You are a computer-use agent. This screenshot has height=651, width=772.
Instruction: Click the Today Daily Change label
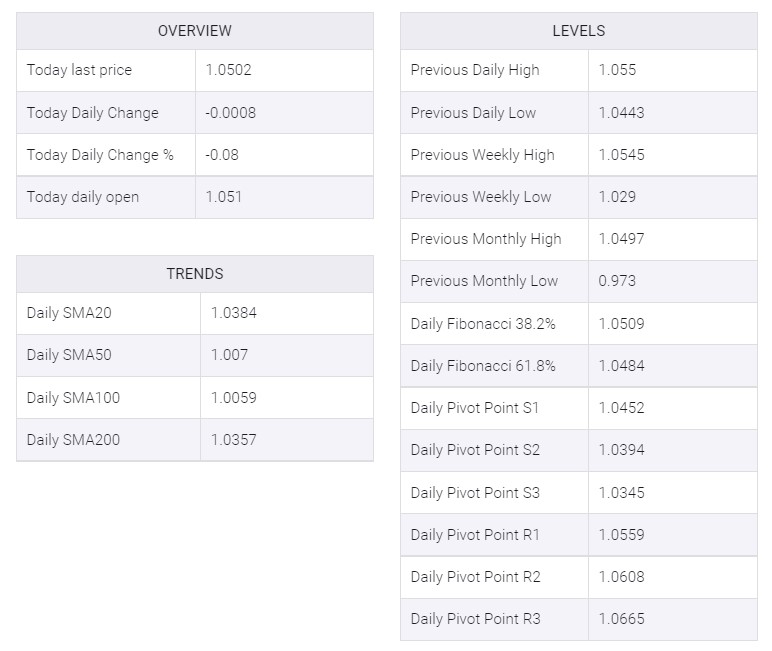point(93,113)
